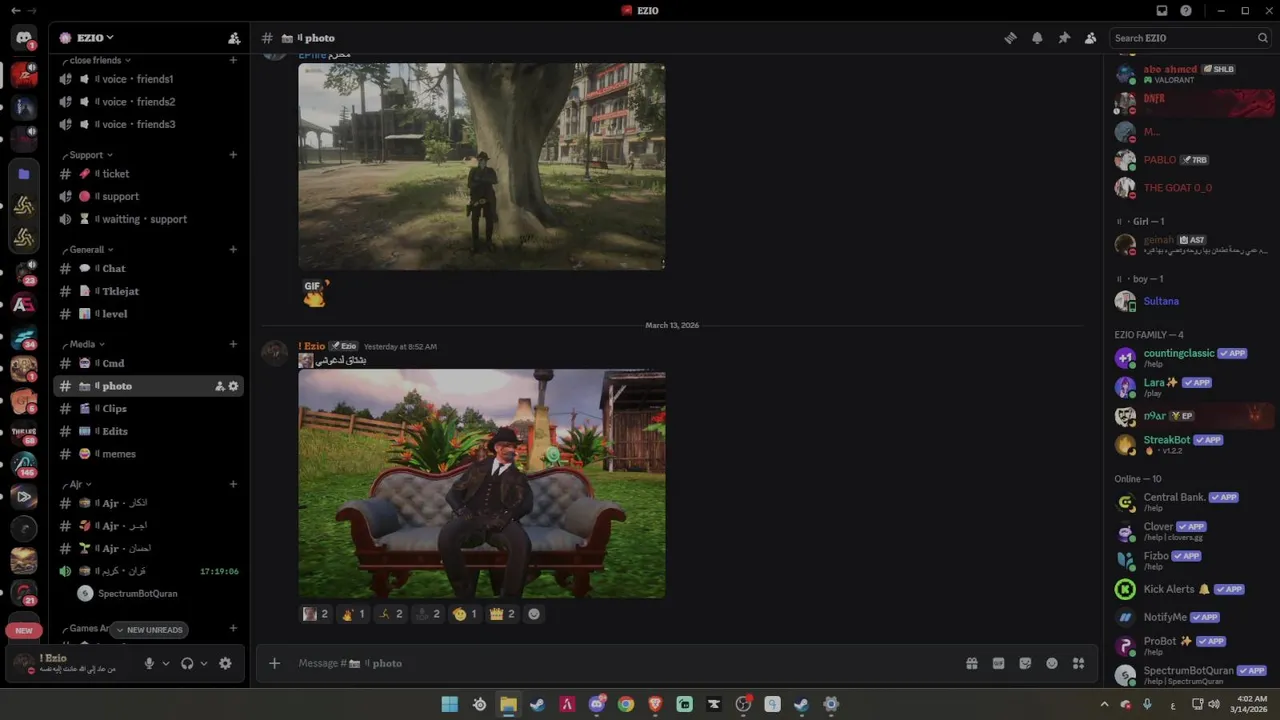Open the sticker picker icon

pos(1025,663)
